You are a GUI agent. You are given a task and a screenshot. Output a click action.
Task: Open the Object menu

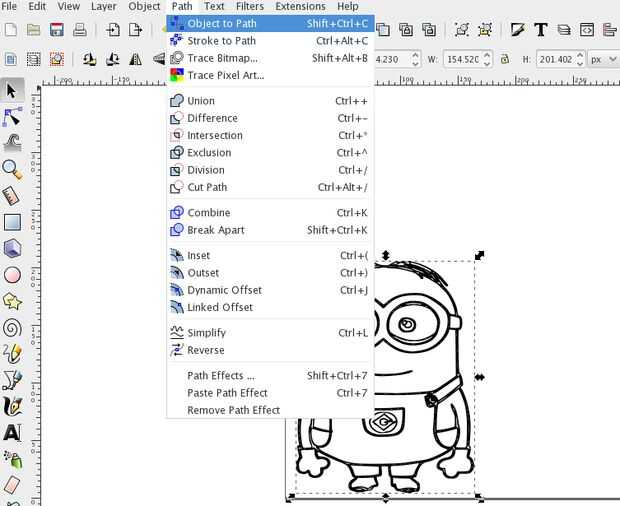pyautogui.click(x=144, y=6)
